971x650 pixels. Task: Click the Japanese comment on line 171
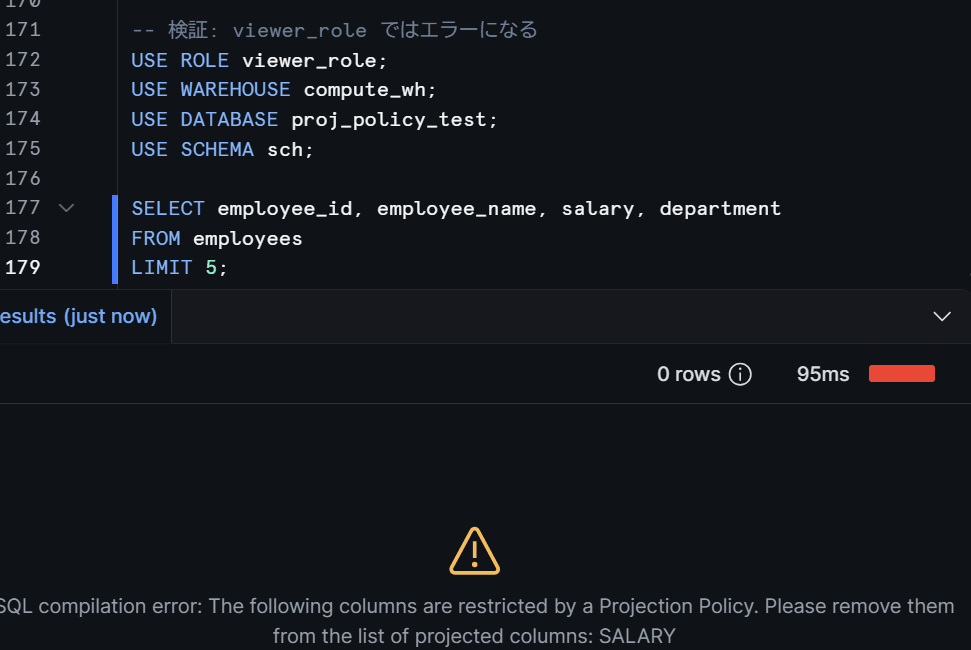334,30
